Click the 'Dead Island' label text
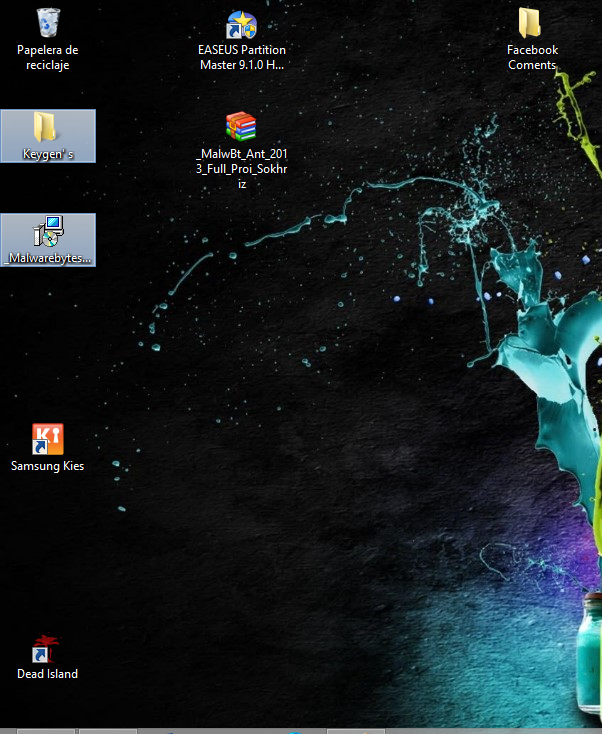The height and width of the screenshot is (734, 602). tap(48, 674)
